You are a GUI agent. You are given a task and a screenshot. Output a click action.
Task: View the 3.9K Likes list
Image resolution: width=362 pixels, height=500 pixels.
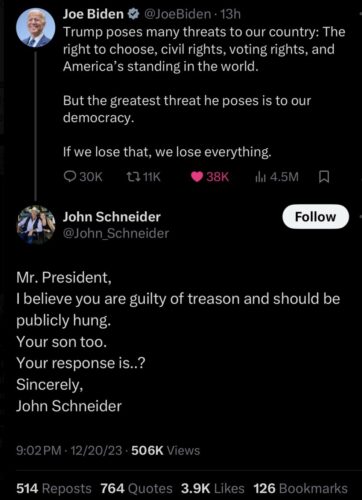[x=213, y=488]
